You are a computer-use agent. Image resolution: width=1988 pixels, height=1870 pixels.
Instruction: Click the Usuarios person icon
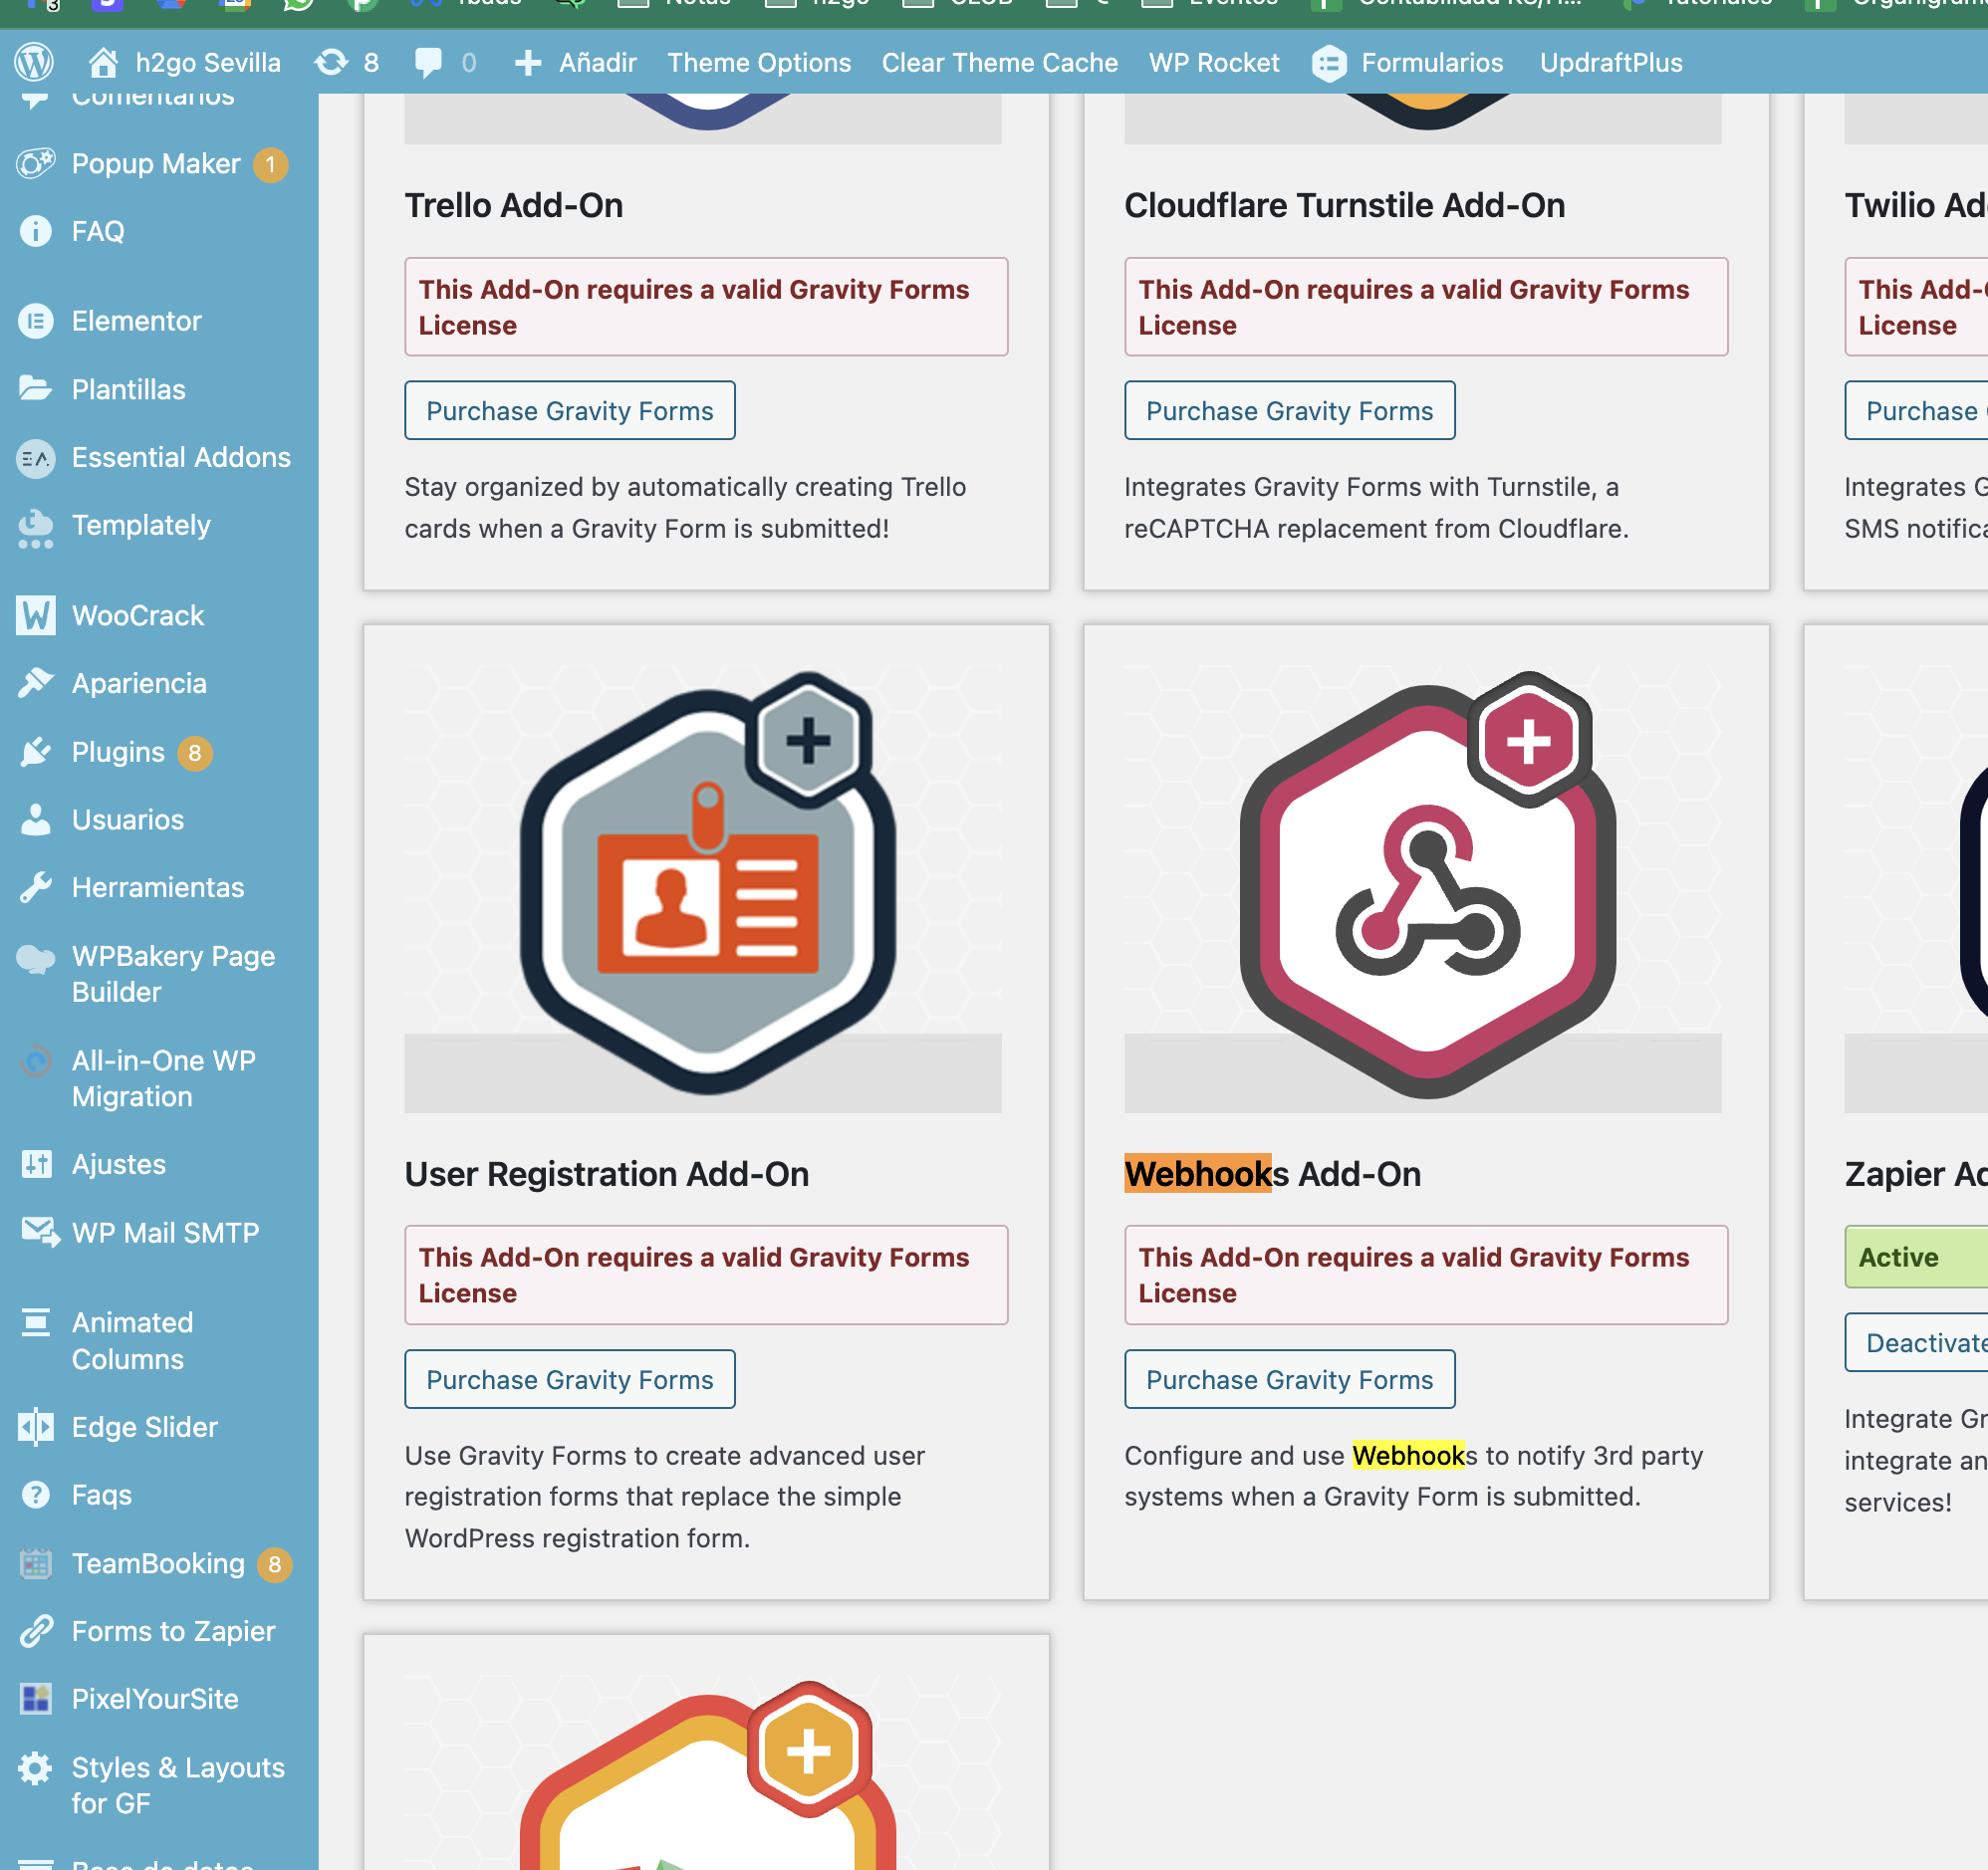(x=36, y=820)
